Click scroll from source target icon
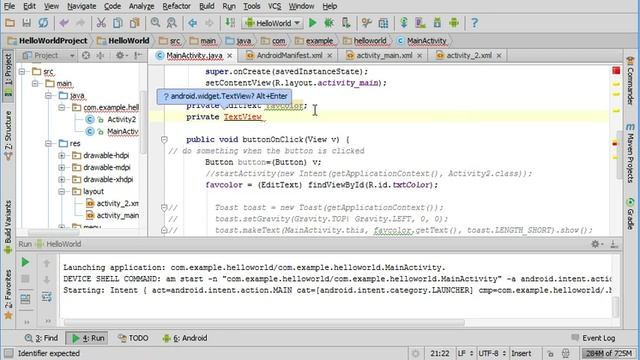Image resolution: width=640 pixels, height=360 pixels. tap(86, 55)
